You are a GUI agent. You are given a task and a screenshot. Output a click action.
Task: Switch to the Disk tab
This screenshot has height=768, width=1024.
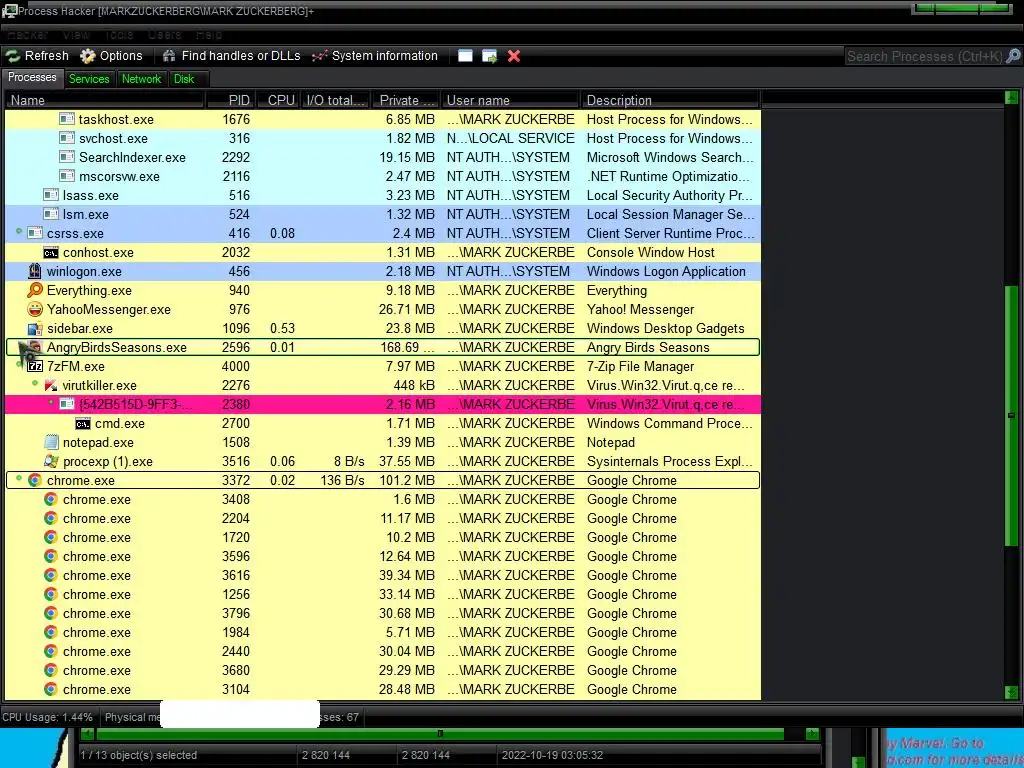pos(184,79)
